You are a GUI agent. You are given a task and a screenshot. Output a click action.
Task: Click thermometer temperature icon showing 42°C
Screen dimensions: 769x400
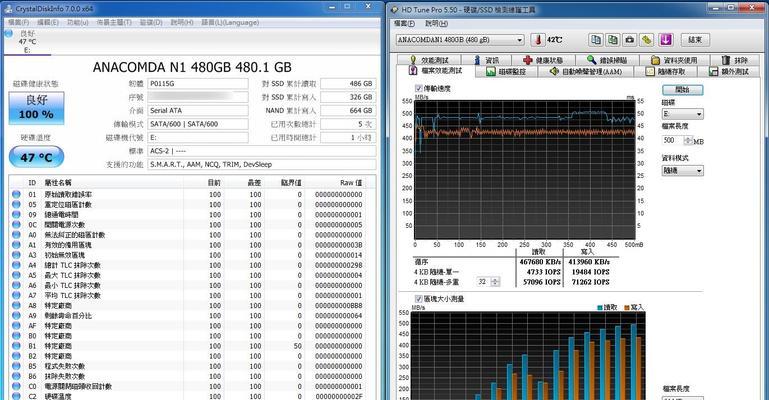tap(538, 40)
